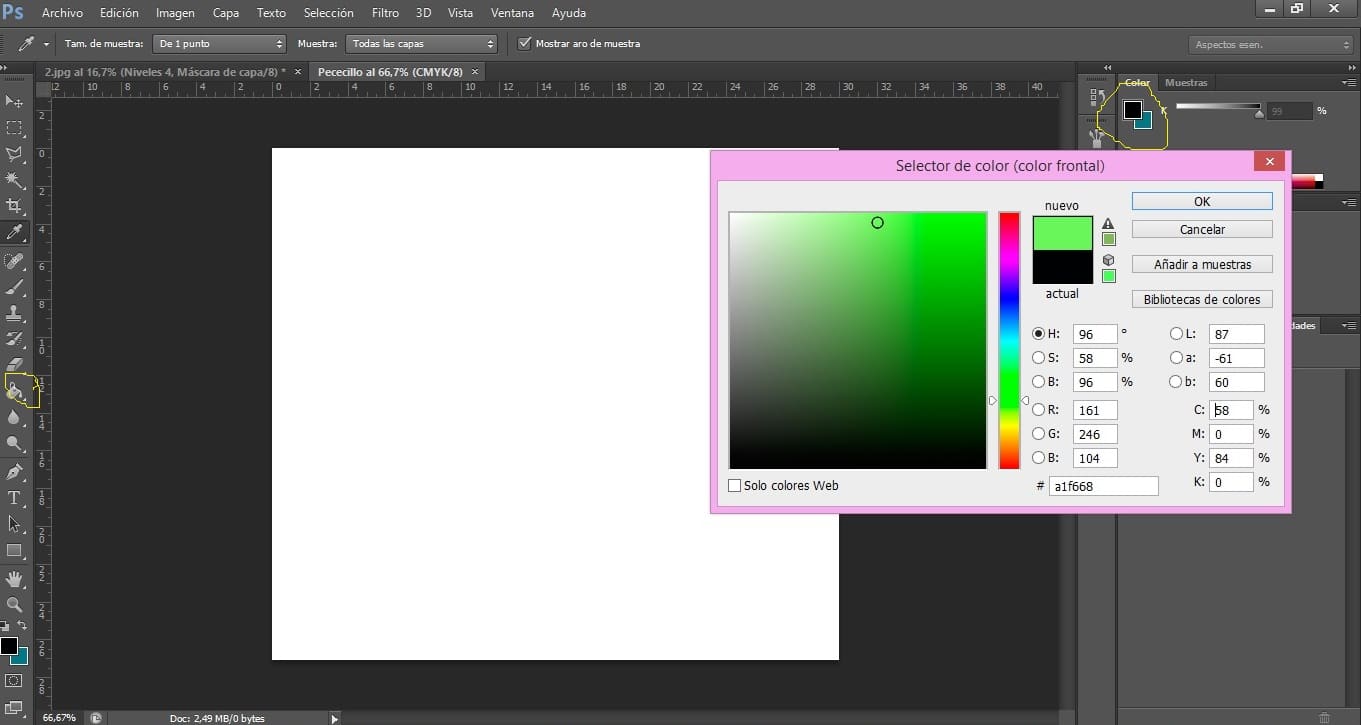Click Añadir a muestras button
1361x725 pixels.
pos(1202,265)
